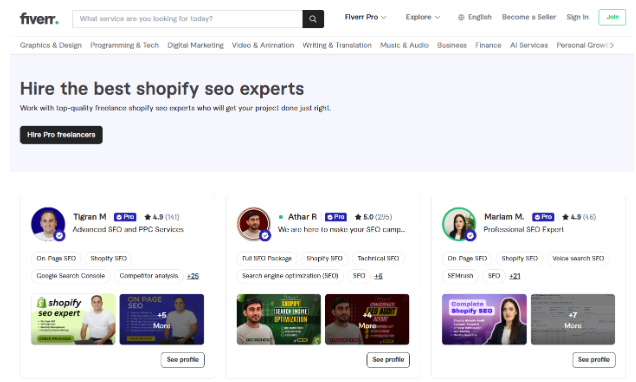This screenshot has height=382, width=636.
Task: Click Pro badge next to Tigran M
Action: [125, 217]
